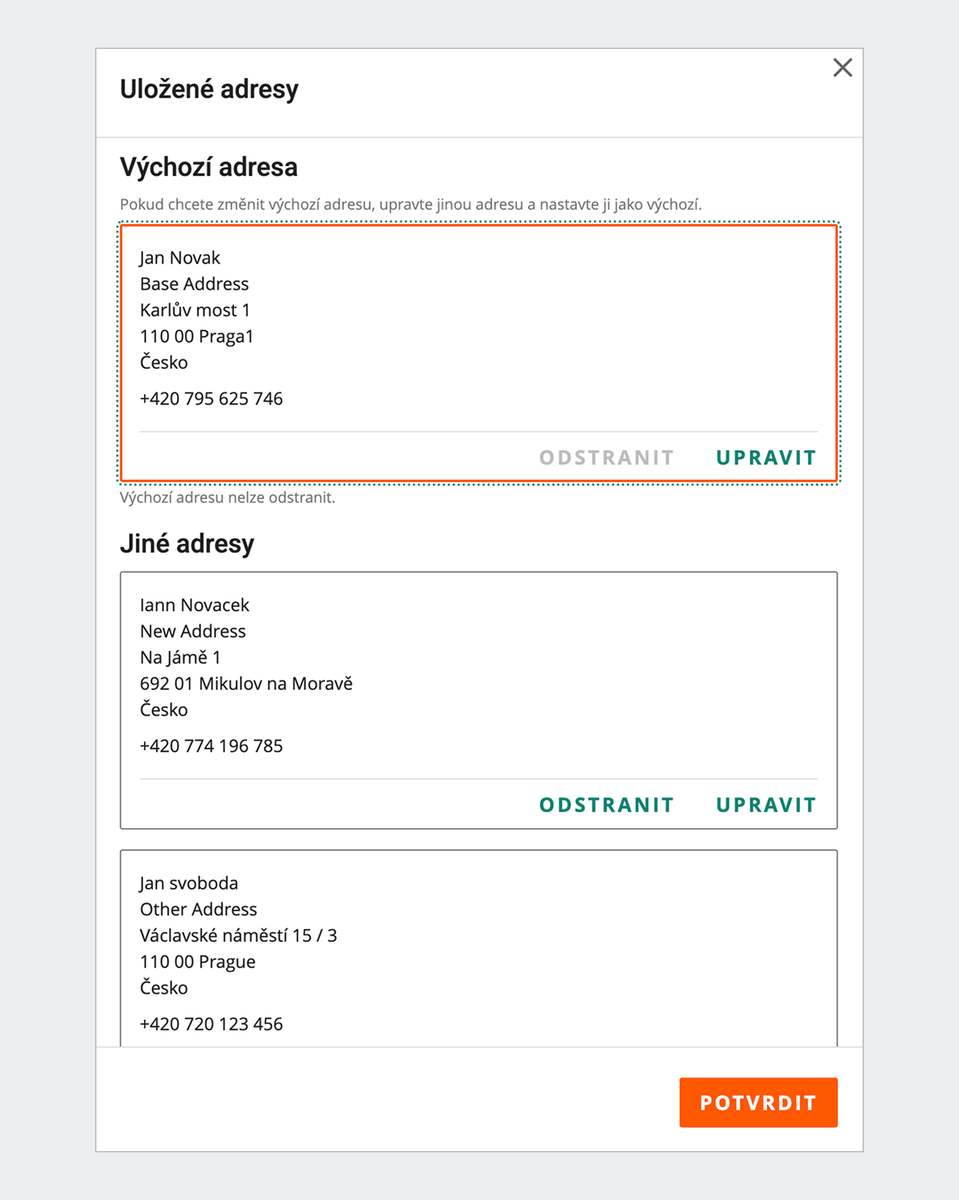
Task: Close the Uložené adresy dialog
Action: coord(842,67)
